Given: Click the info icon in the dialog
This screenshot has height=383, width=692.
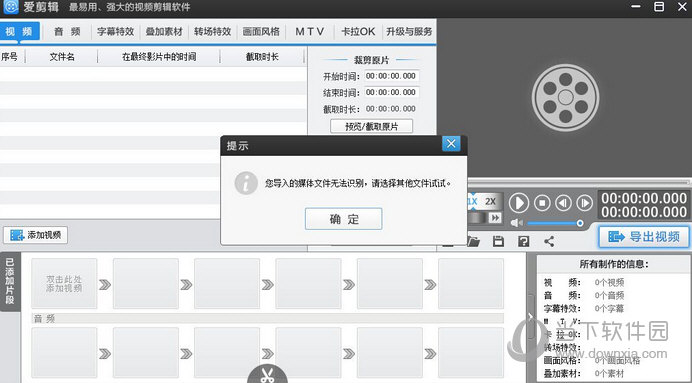Looking at the screenshot, I should click(x=246, y=183).
